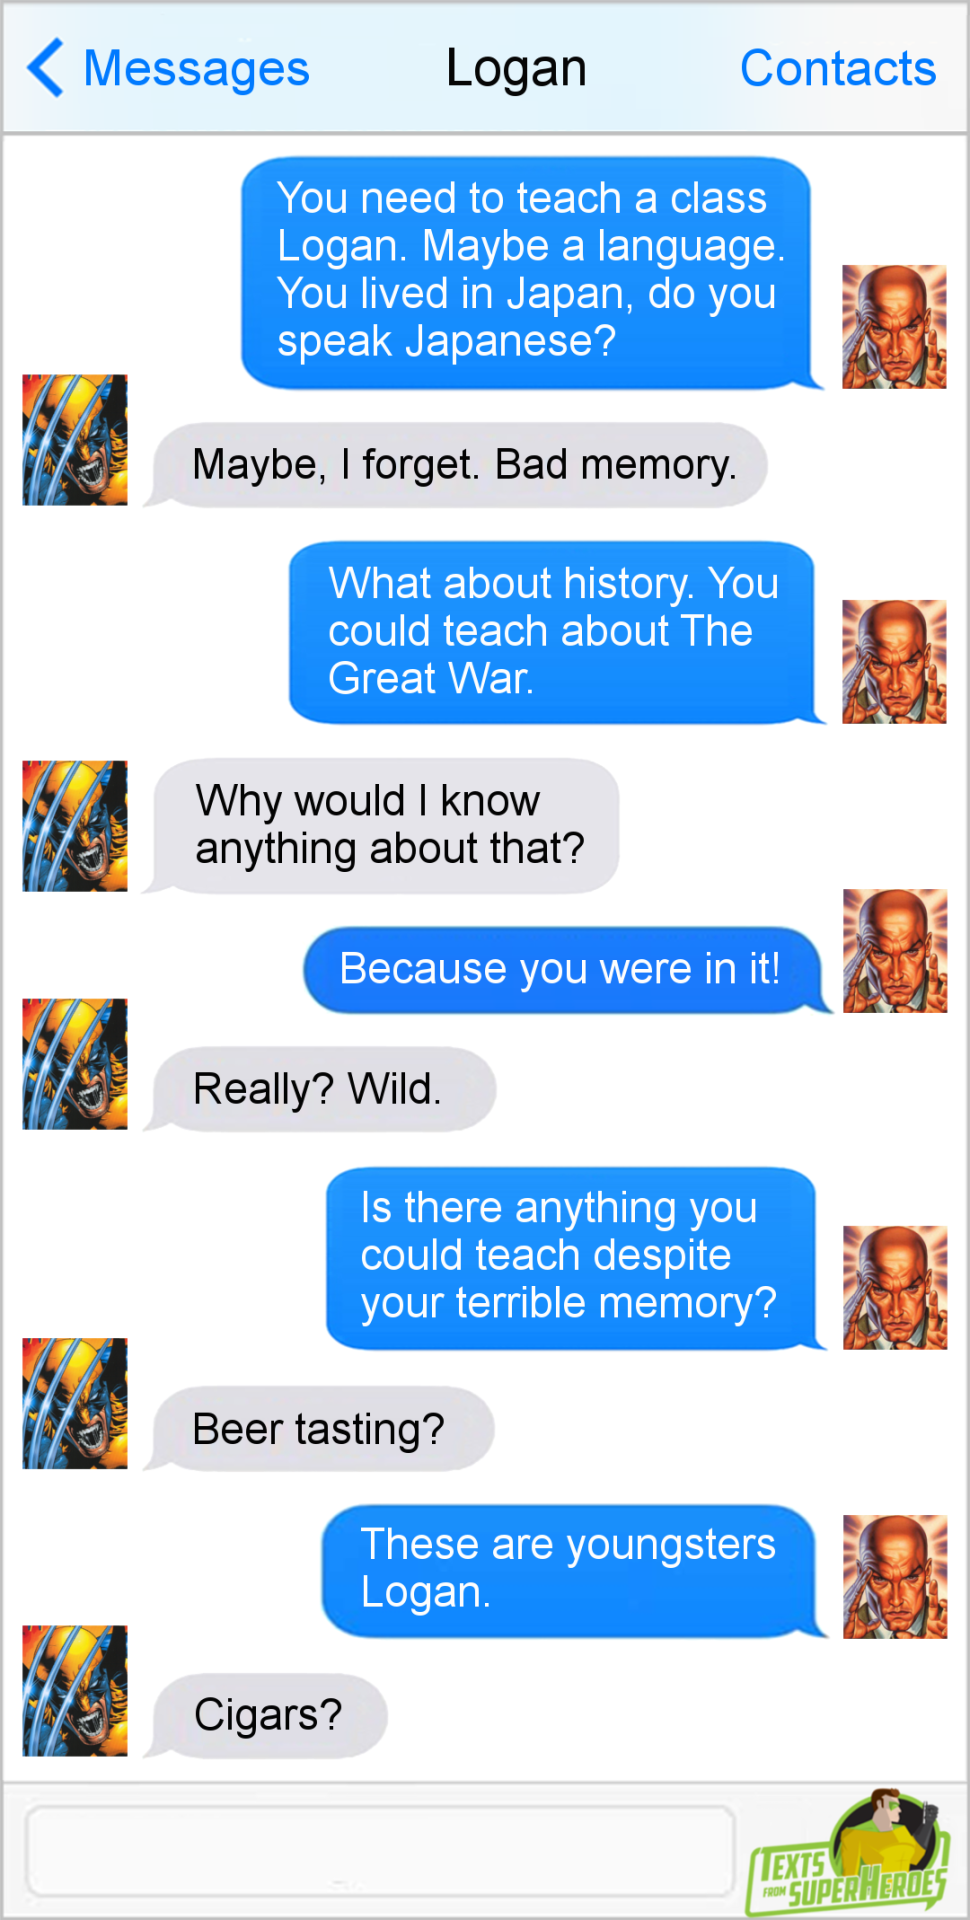Open the Contacts link
This screenshot has height=1920, width=970.
point(838,69)
